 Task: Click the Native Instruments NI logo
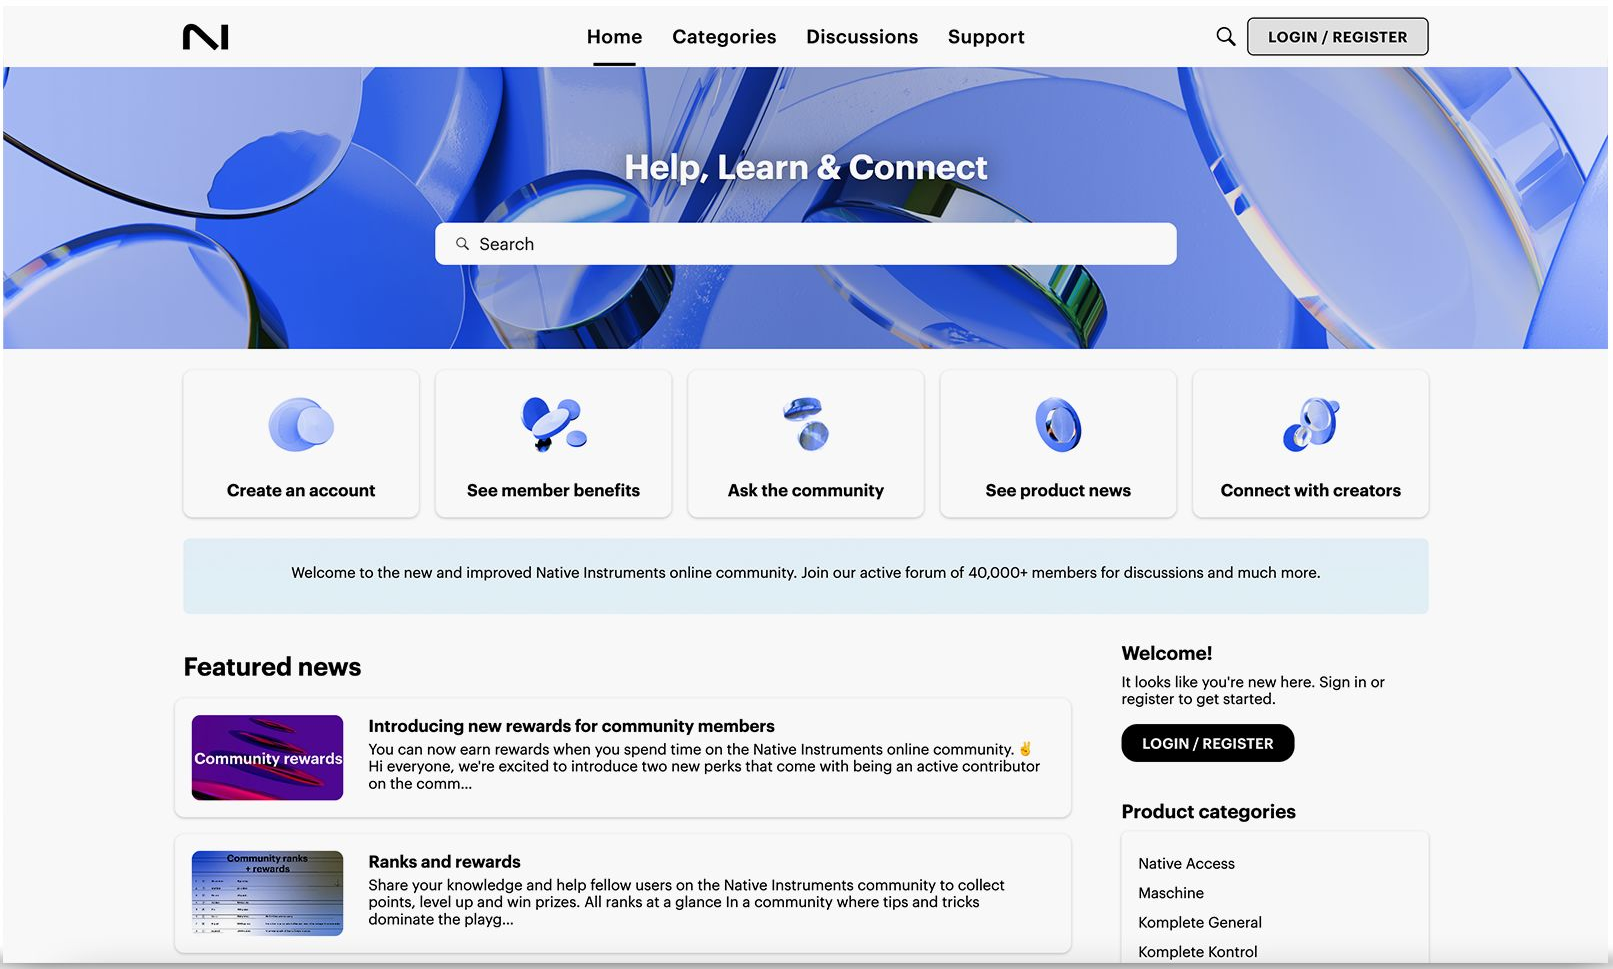tap(206, 37)
